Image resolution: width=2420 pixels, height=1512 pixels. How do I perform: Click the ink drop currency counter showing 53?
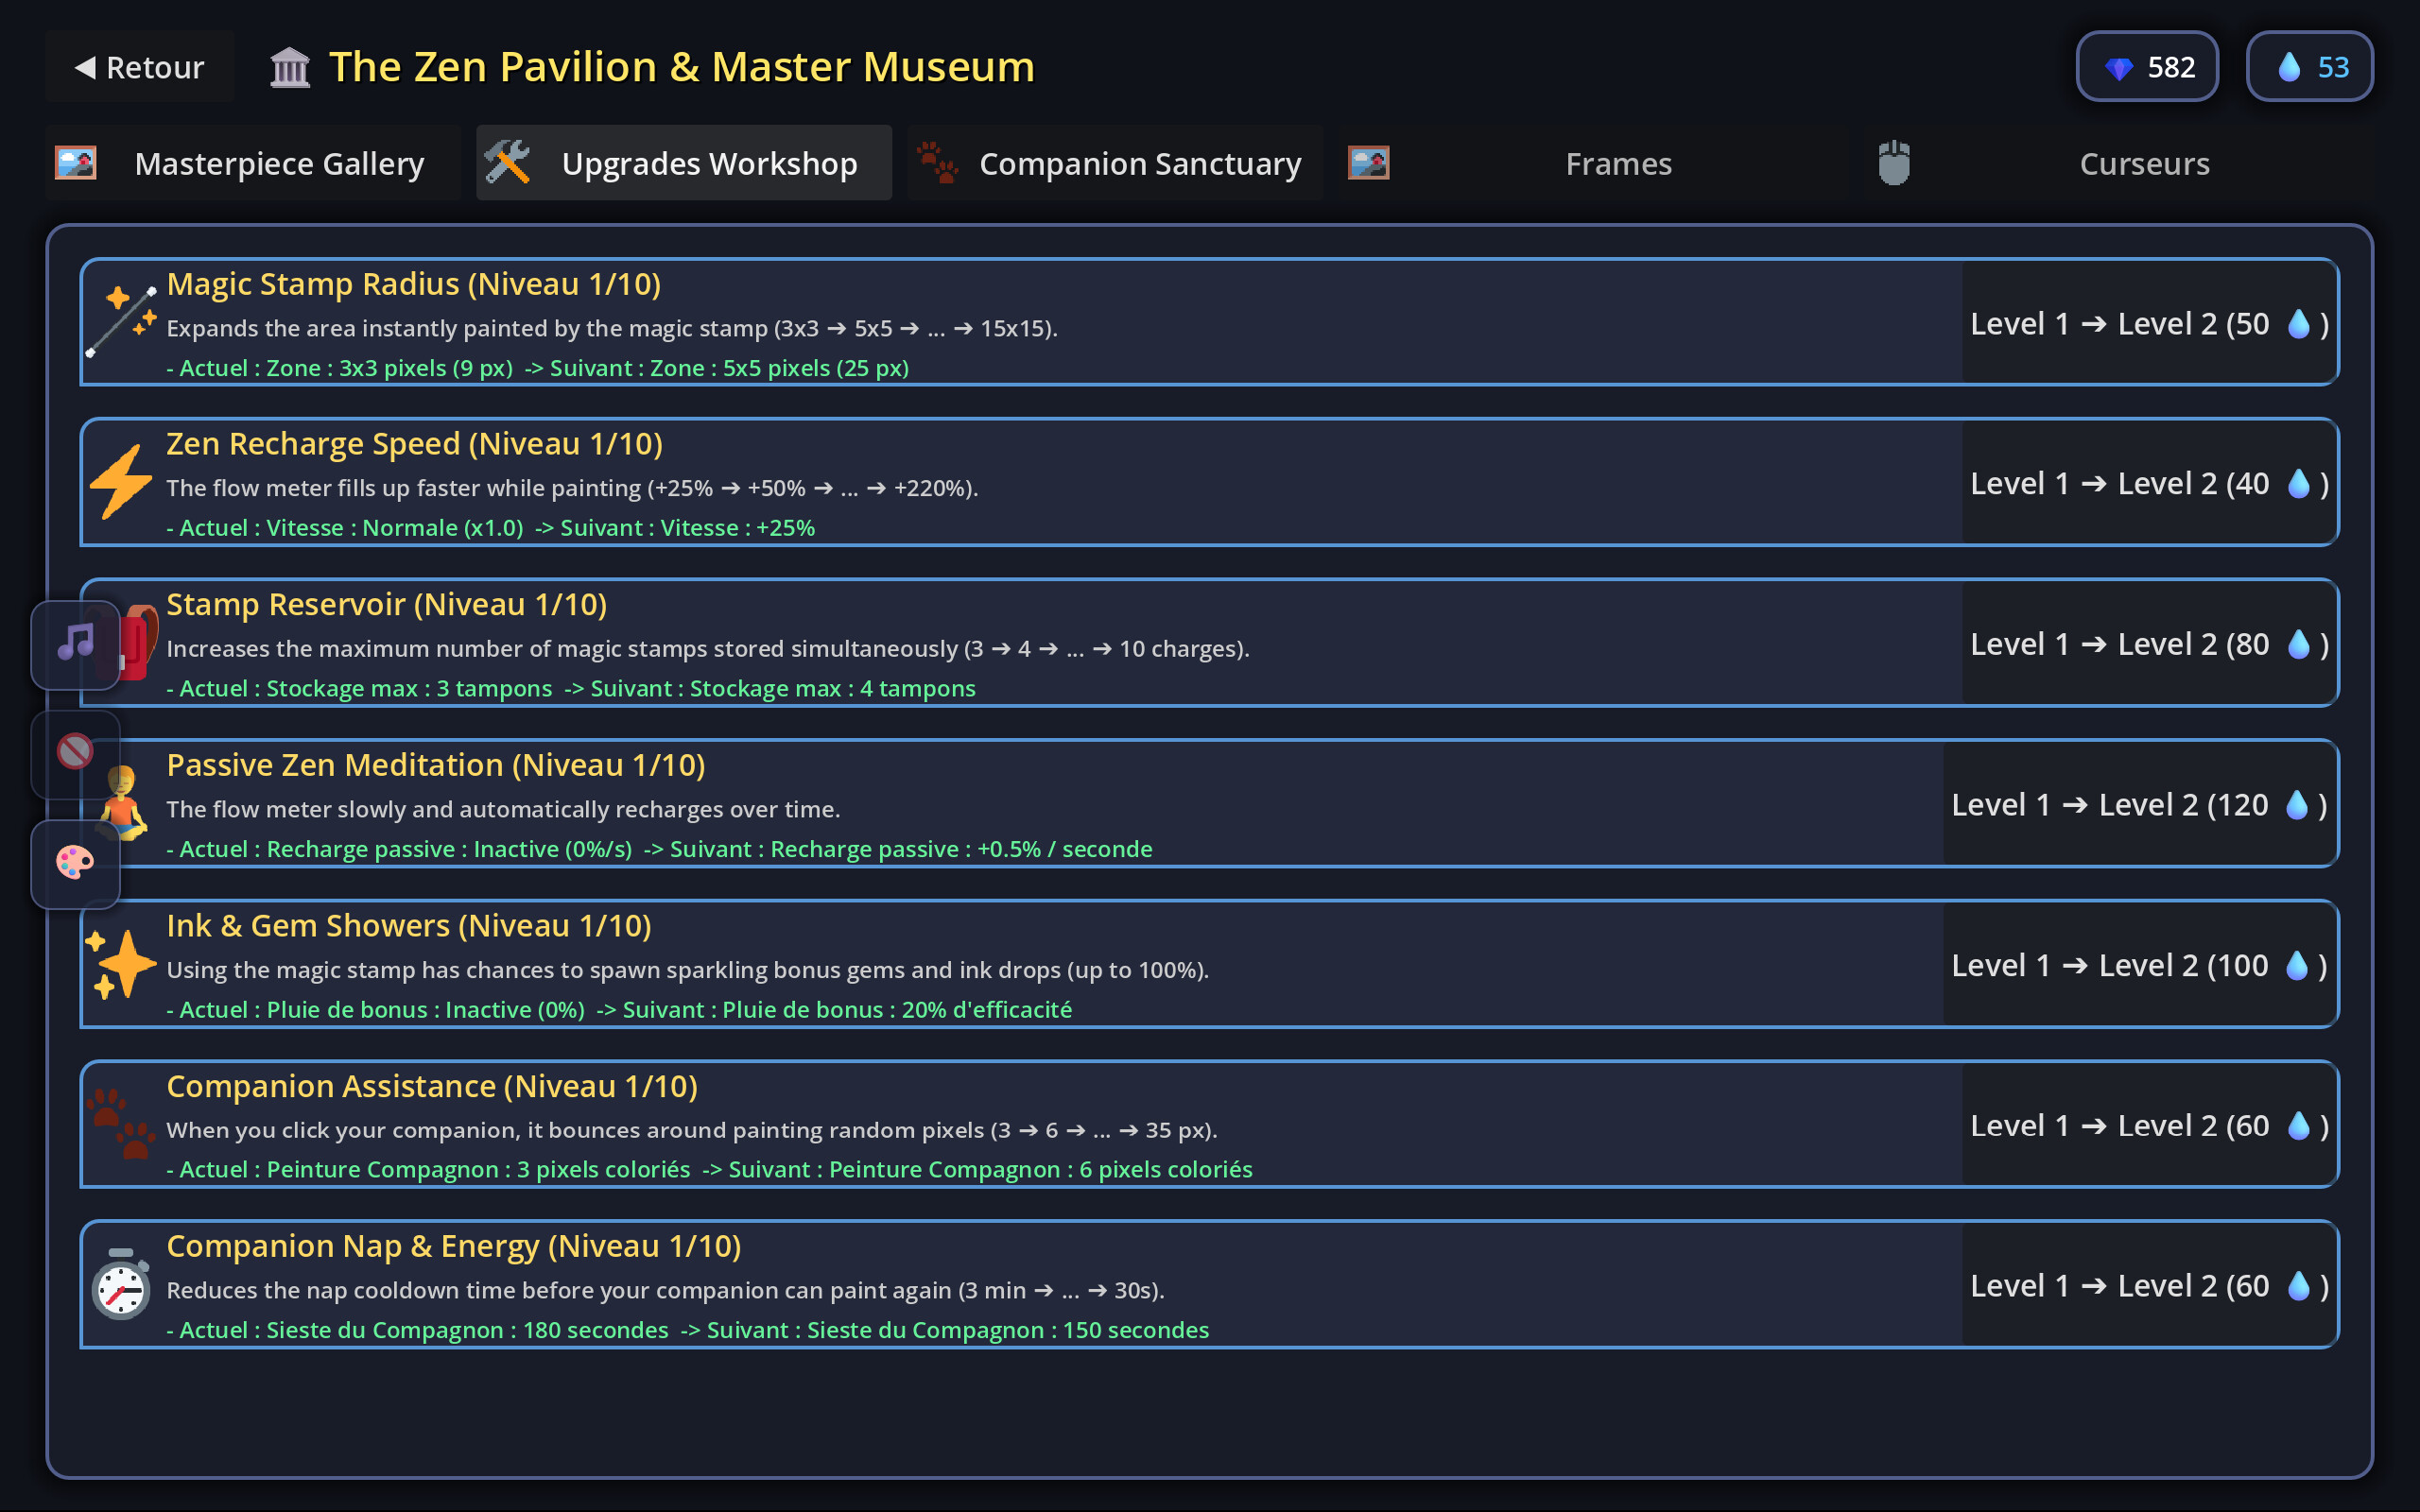coord(2309,67)
